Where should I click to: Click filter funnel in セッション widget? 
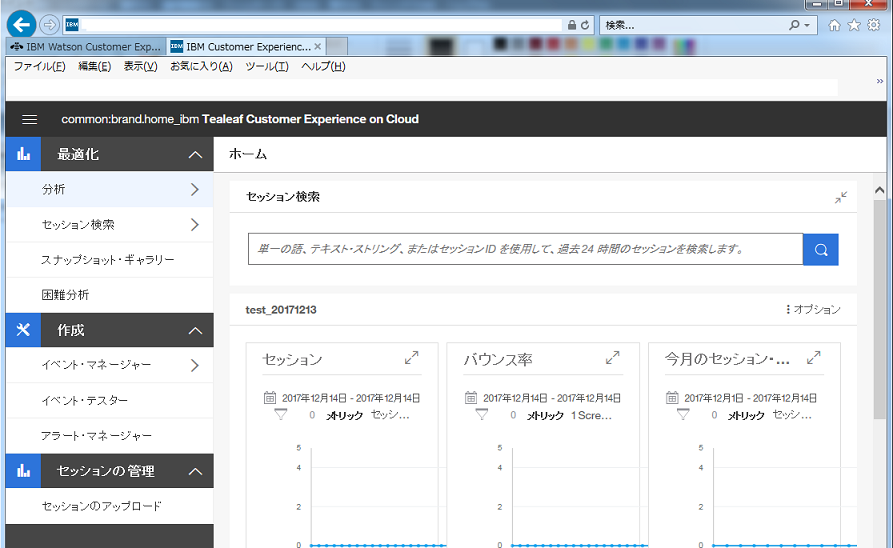pos(281,415)
